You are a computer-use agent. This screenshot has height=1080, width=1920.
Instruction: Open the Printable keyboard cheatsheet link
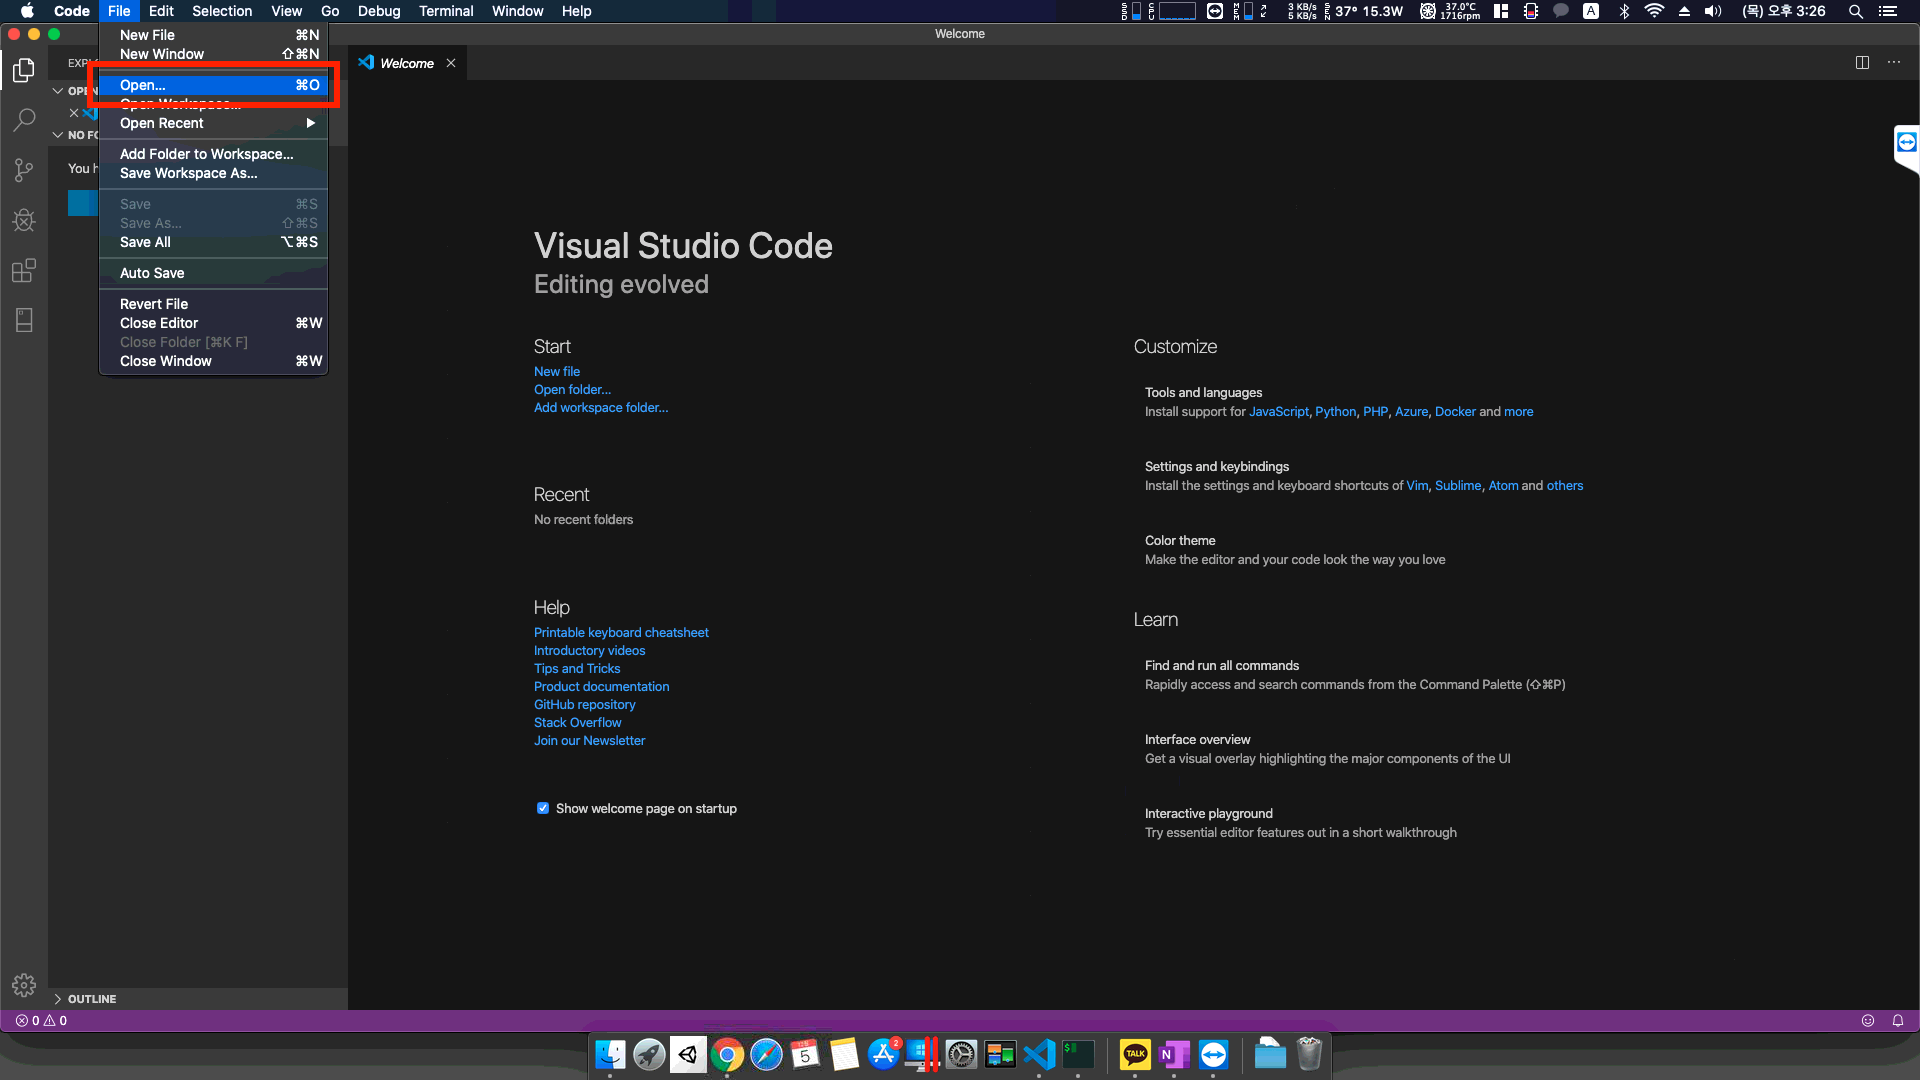621,633
